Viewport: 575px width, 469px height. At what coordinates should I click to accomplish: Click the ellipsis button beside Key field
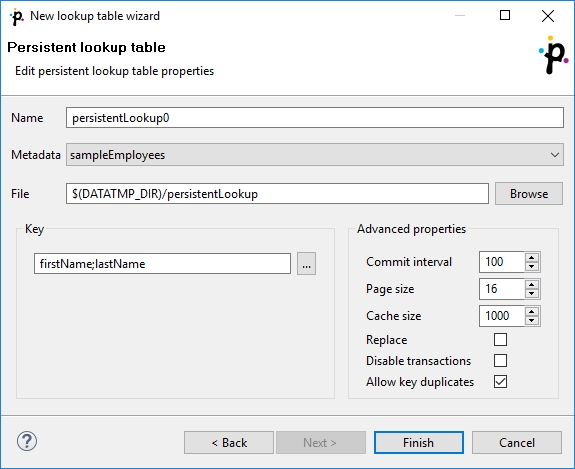tap(306, 264)
